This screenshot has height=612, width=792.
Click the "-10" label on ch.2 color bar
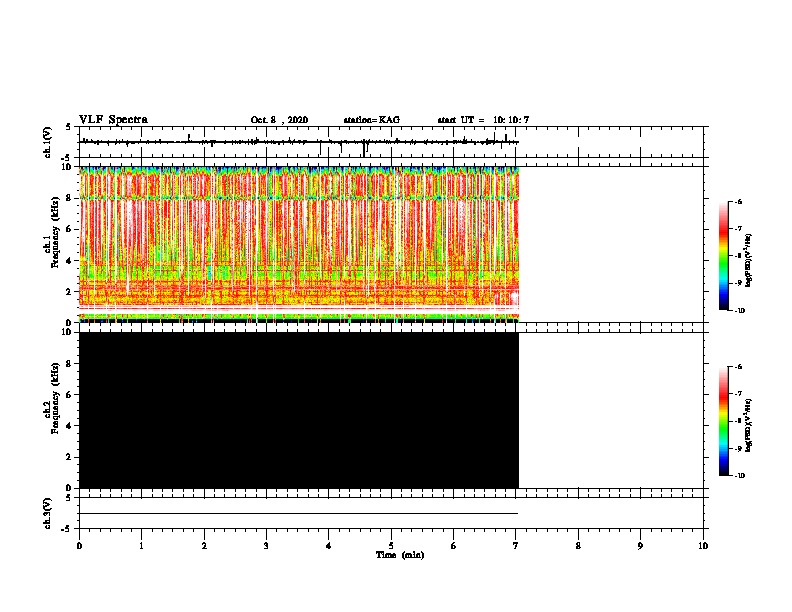[739, 476]
